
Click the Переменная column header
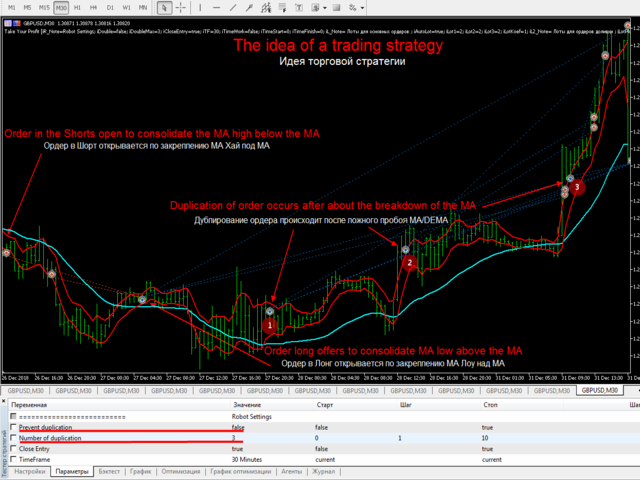(29, 405)
